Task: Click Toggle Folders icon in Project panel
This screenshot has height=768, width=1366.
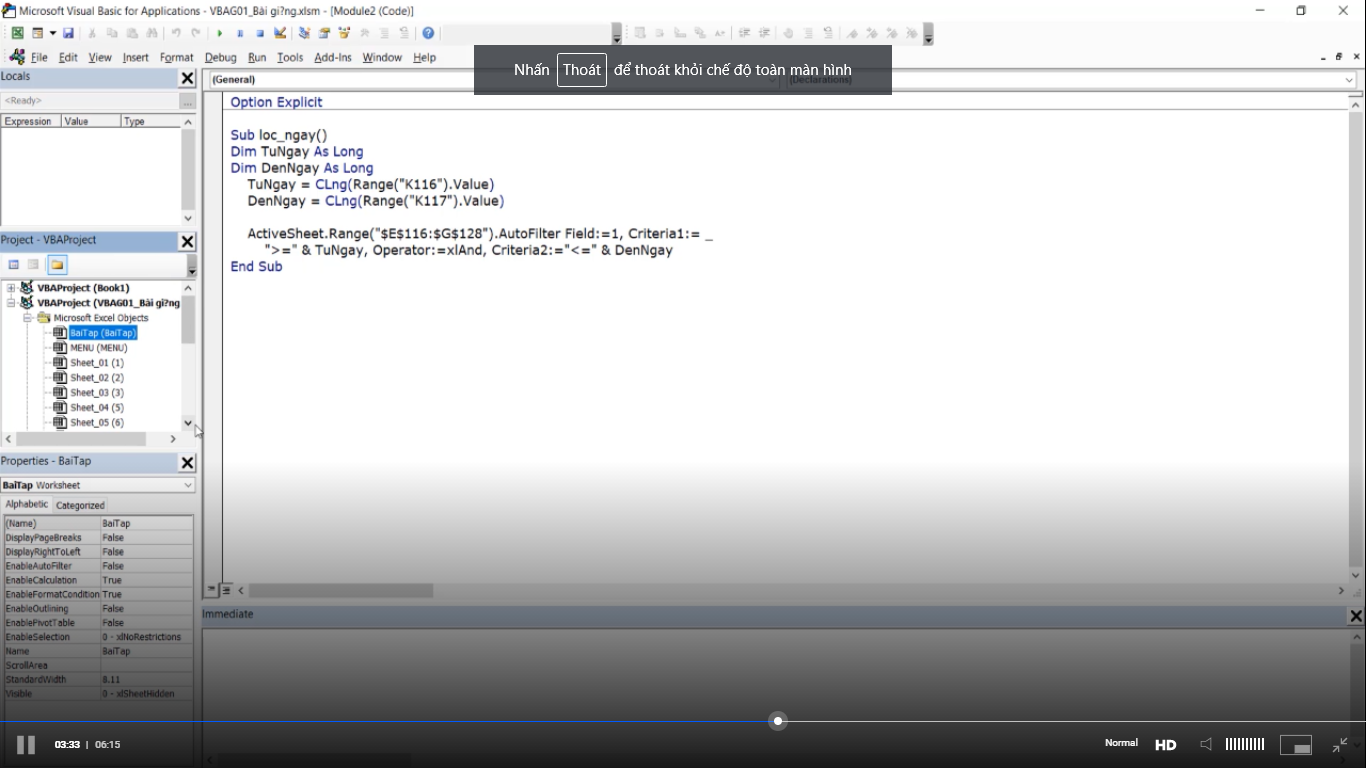Action: pos(57,264)
